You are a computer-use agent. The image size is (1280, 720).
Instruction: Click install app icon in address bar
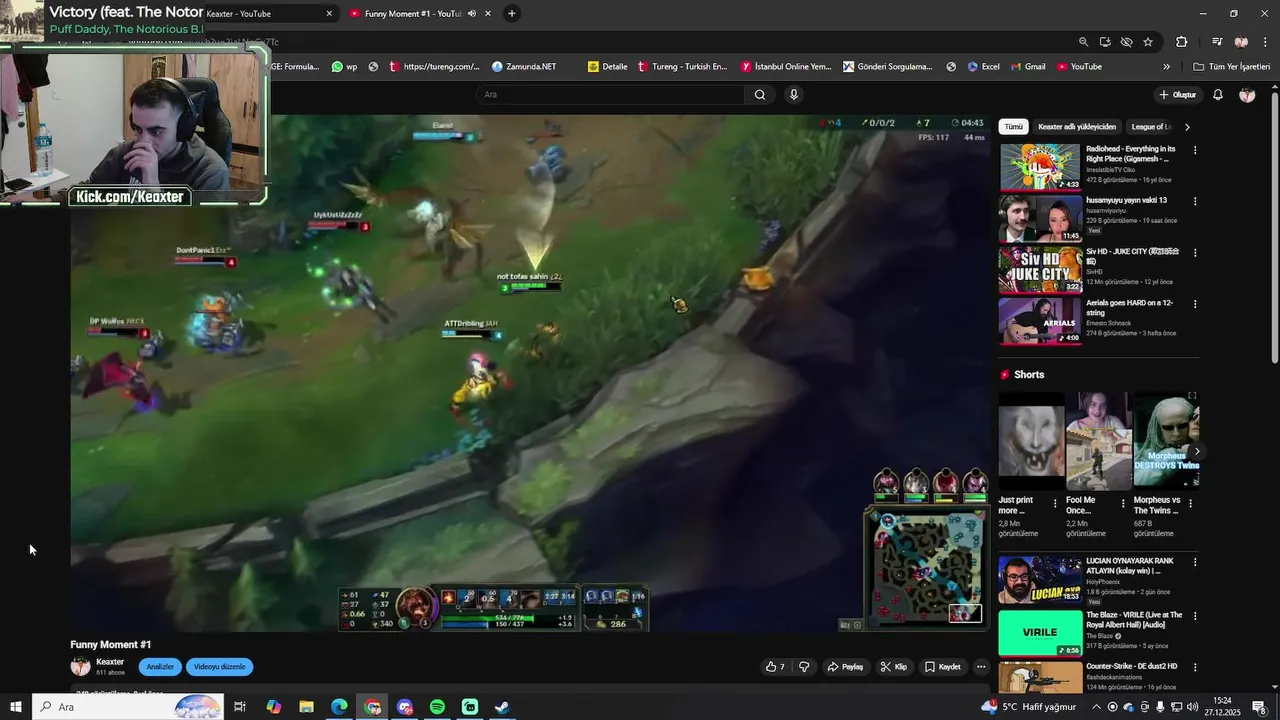(1105, 42)
